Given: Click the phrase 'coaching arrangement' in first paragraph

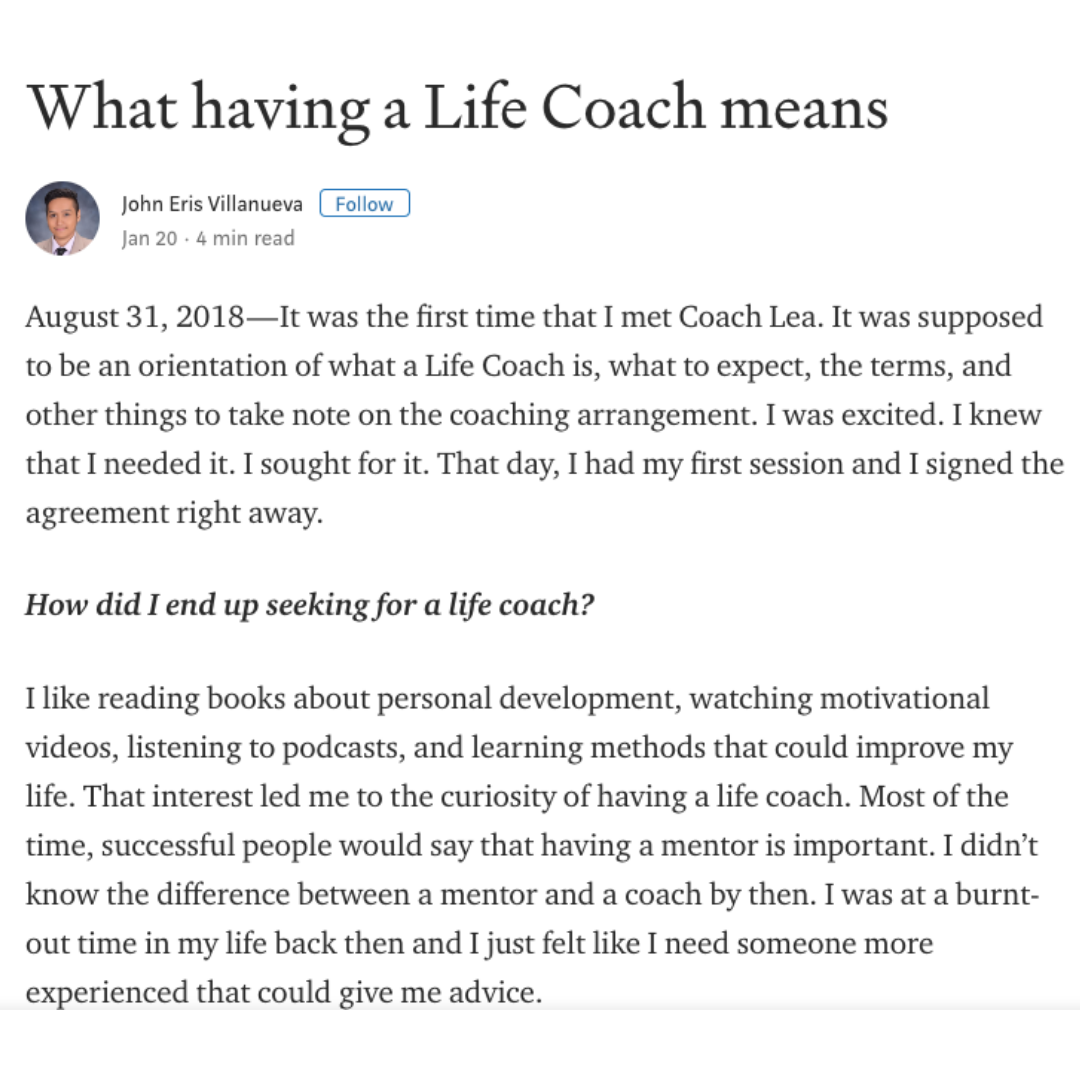Looking at the screenshot, I should click(603, 415).
